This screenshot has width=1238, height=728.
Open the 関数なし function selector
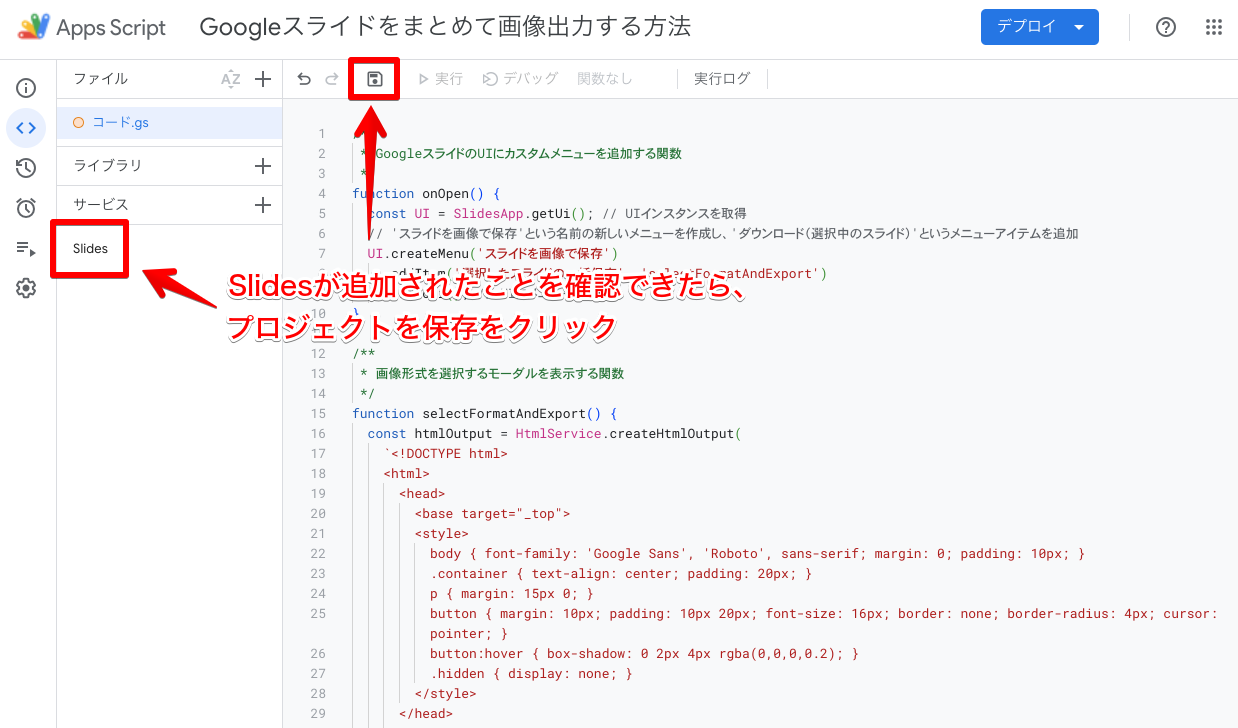tap(605, 79)
